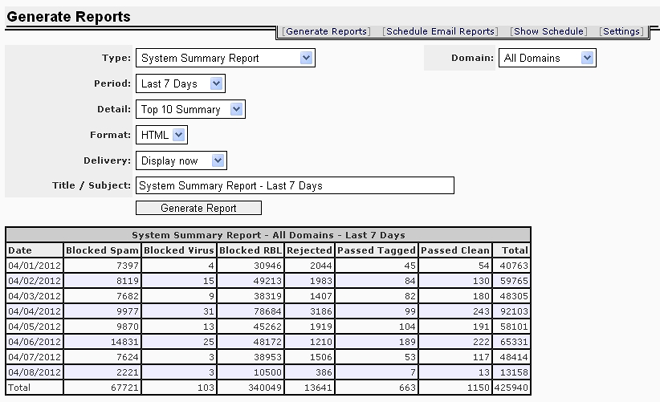Click the Rejected column header
This screenshot has width=660, height=402.
[x=309, y=250]
